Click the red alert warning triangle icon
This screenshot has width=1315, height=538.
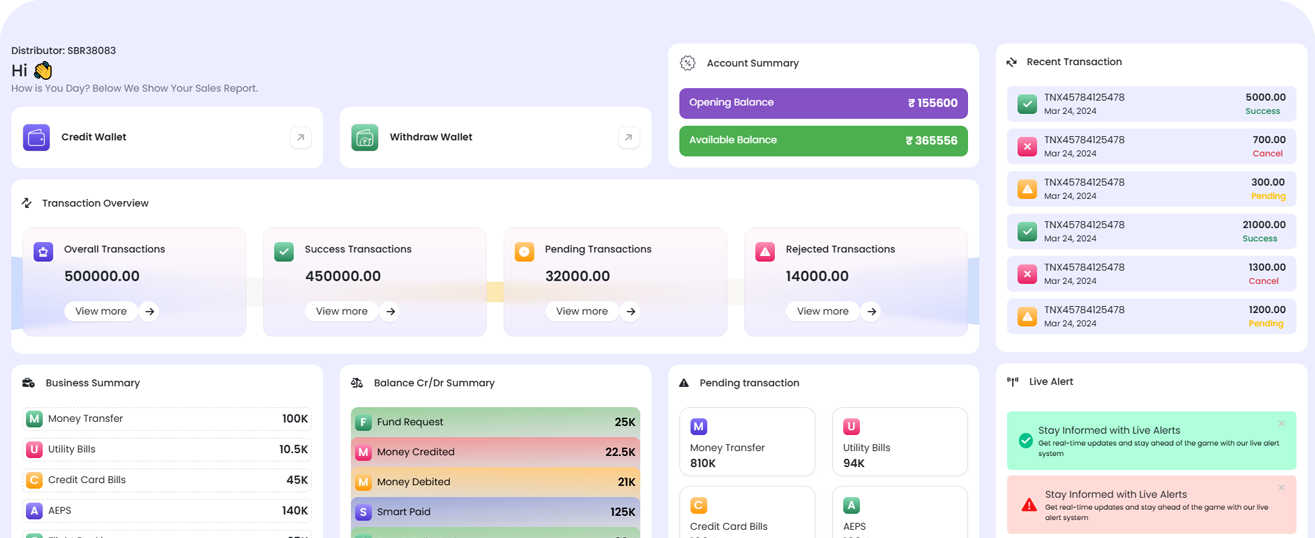pyautogui.click(x=1029, y=505)
